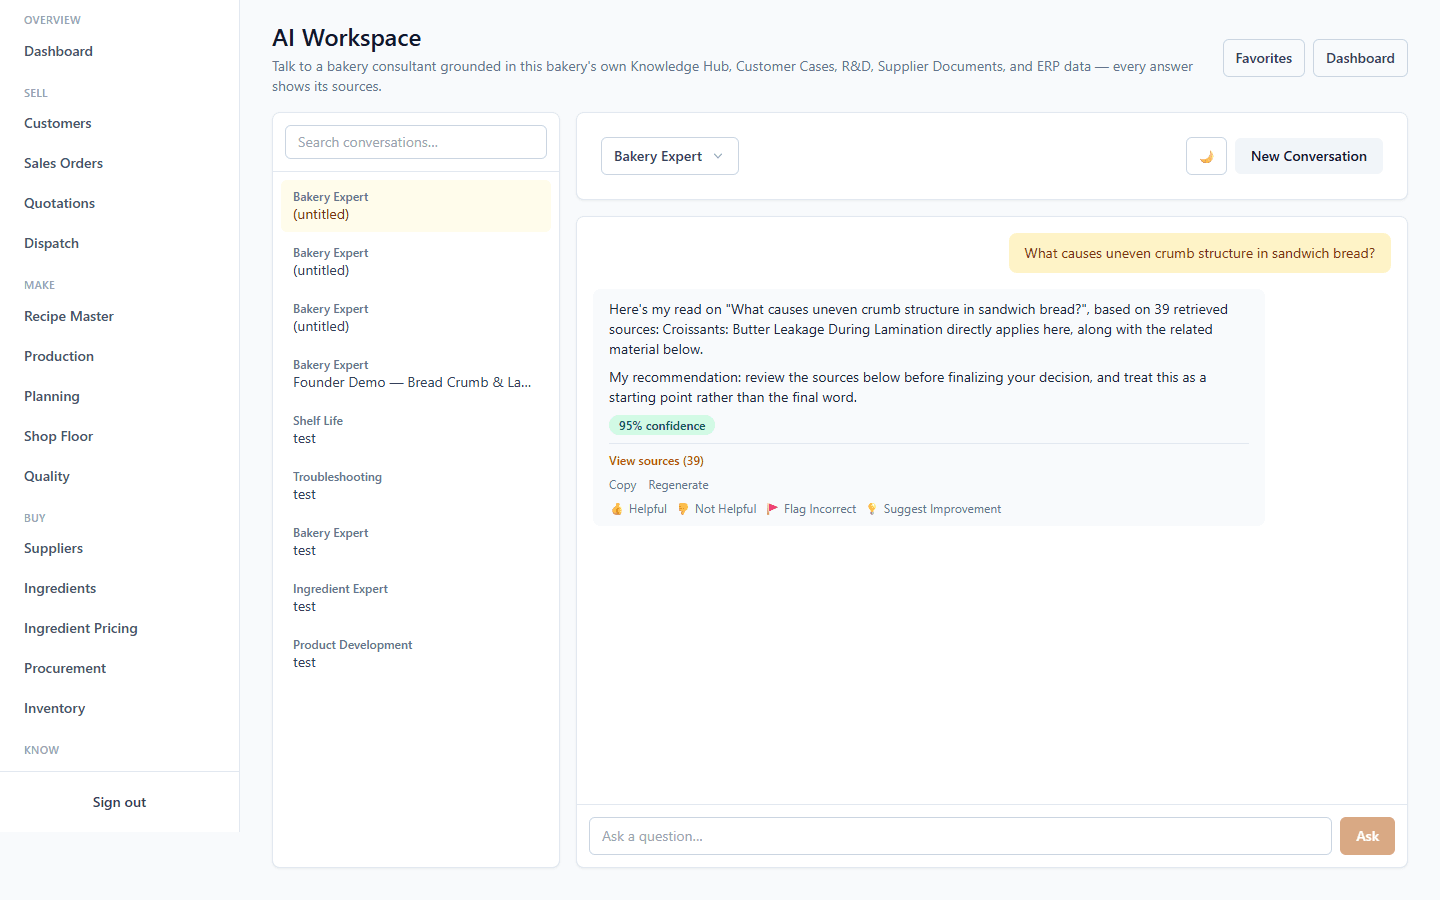Click the 95% confidence badge
This screenshot has width=1440, height=900.
coord(662,426)
